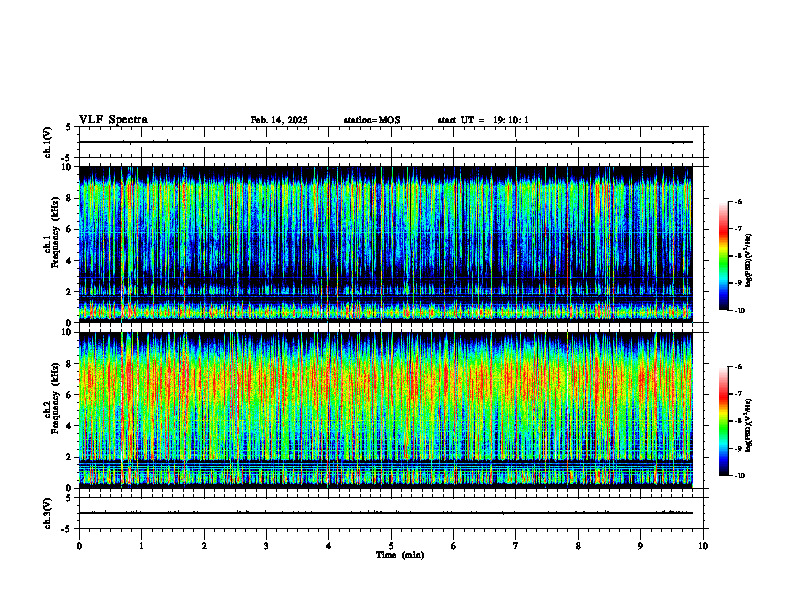Viewport: 792px width, 612px height.
Task: Click inside the ch.2 spectrogram panel
Action: 386,410
